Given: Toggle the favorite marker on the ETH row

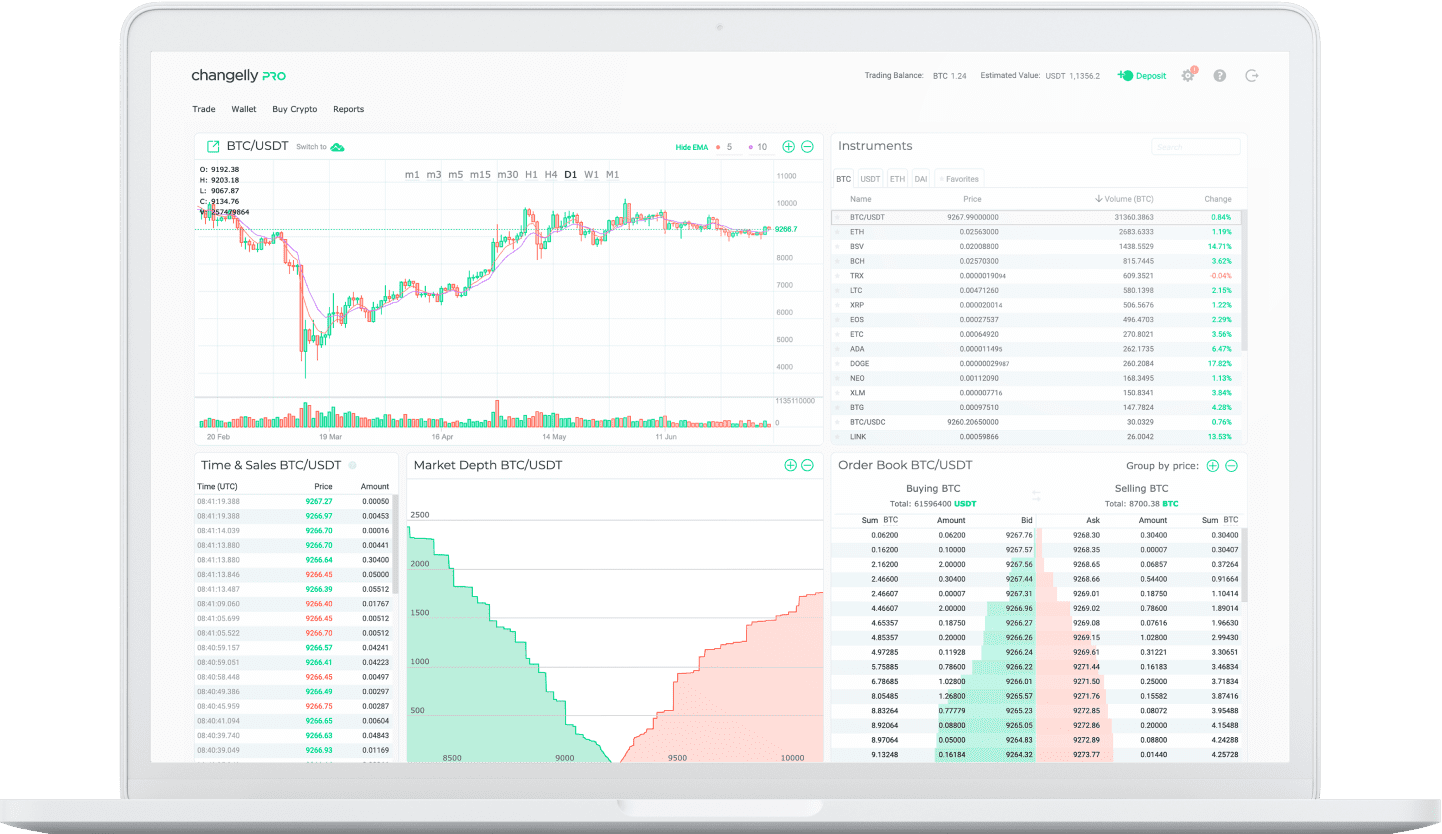Looking at the screenshot, I should click(x=838, y=231).
